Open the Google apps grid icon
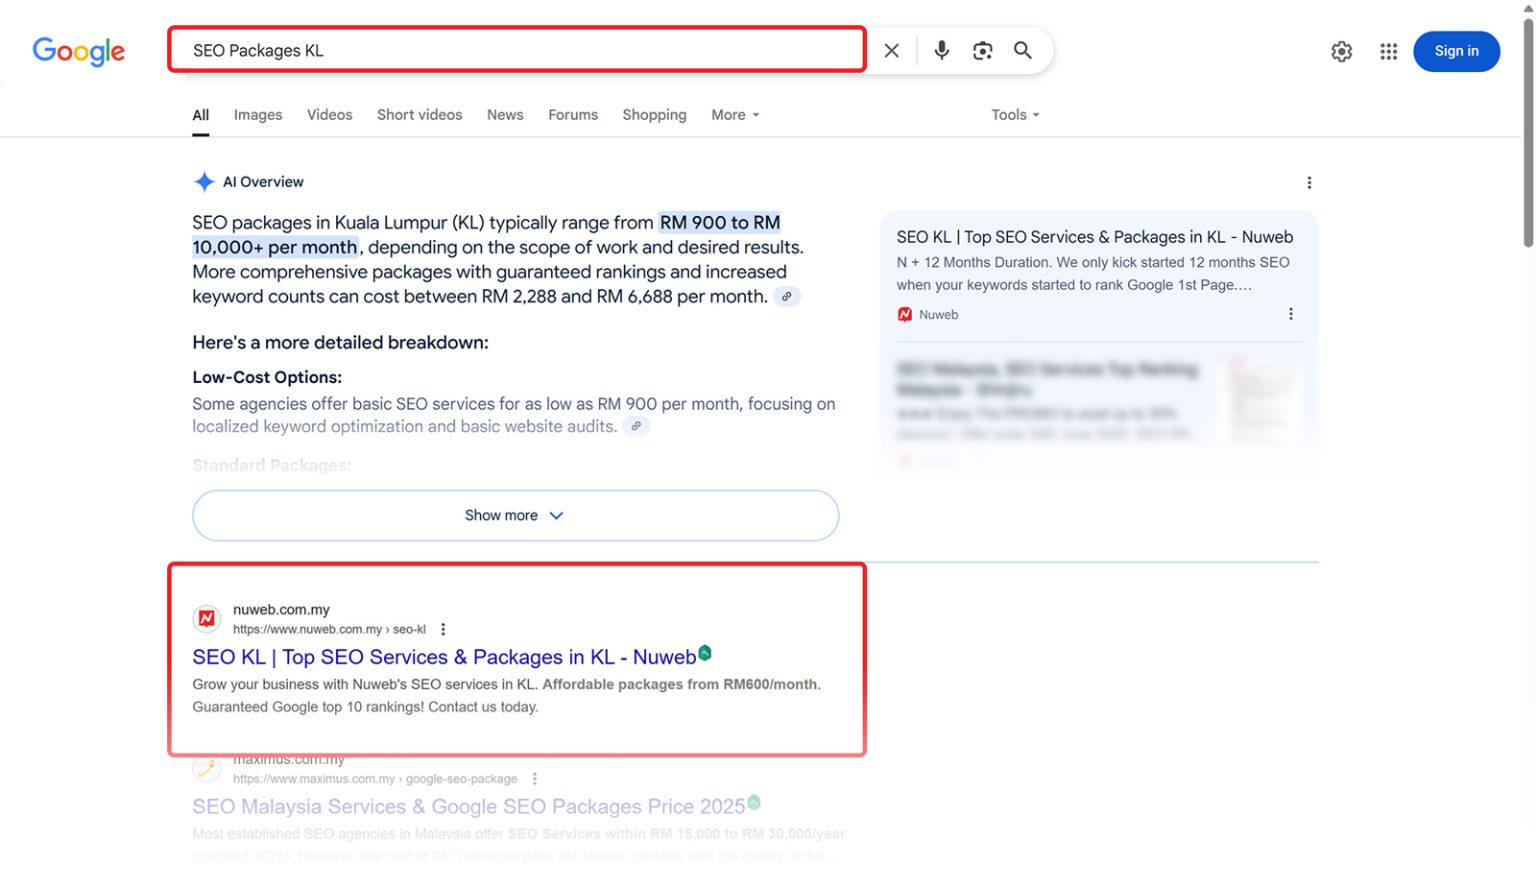The height and width of the screenshot is (886, 1536). click(x=1388, y=52)
